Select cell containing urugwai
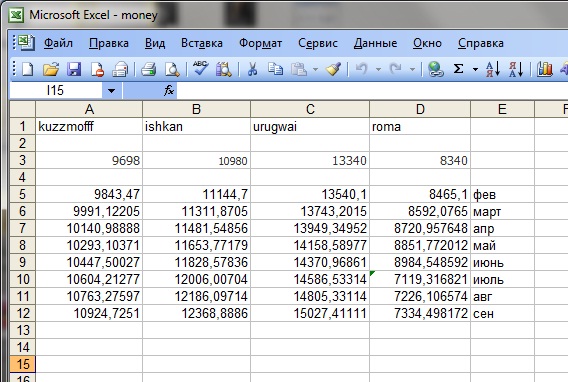 310,126
